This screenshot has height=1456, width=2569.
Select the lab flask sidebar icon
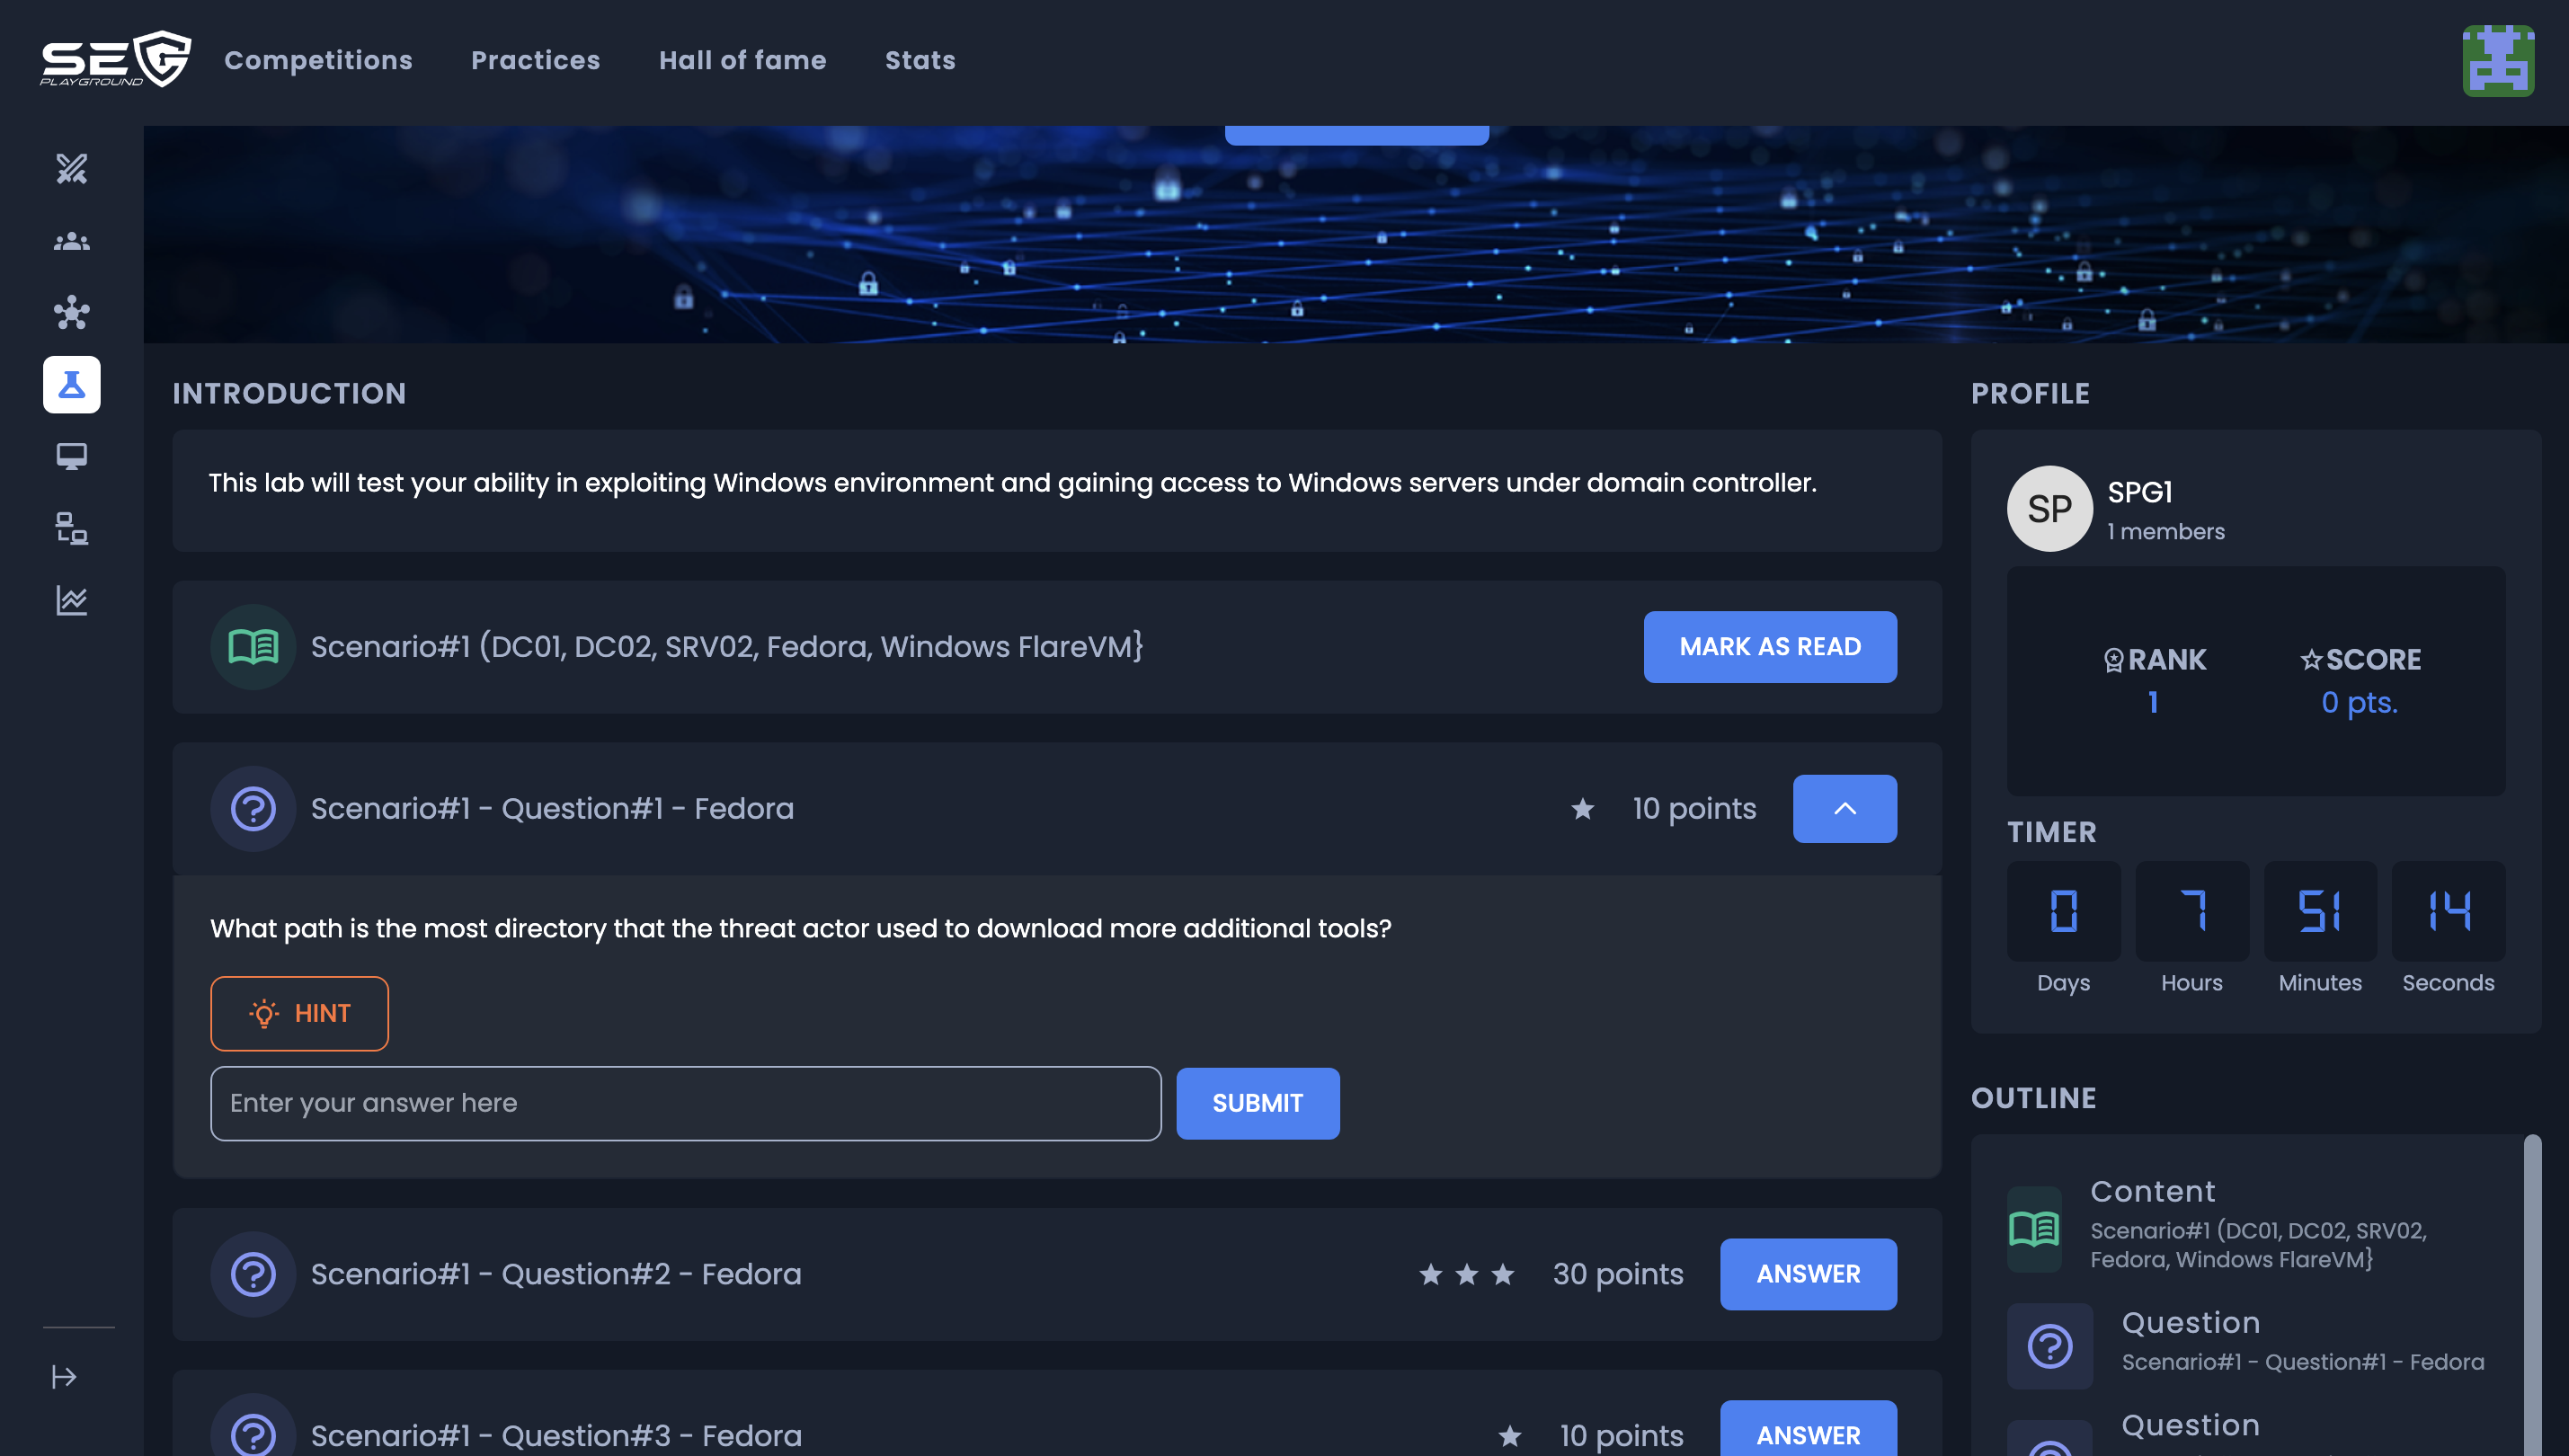71,384
